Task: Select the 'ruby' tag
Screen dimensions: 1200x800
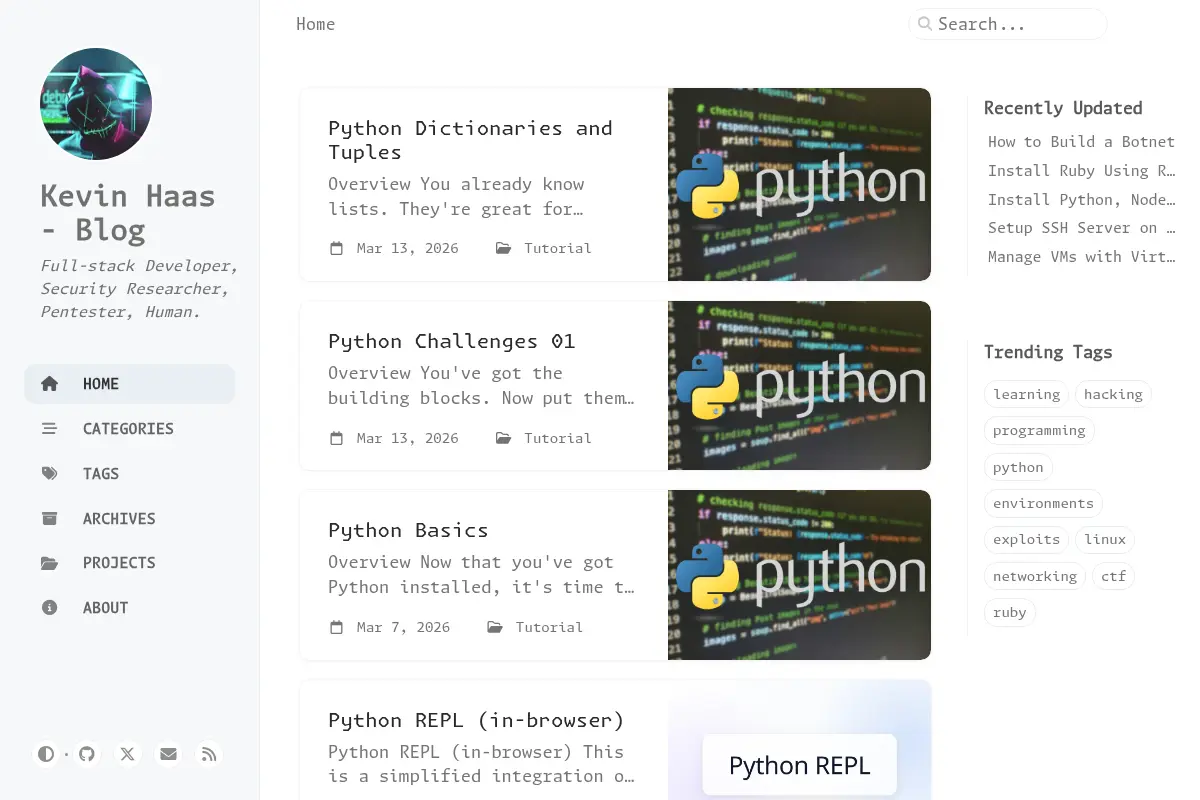Action: pos(1010,612)
